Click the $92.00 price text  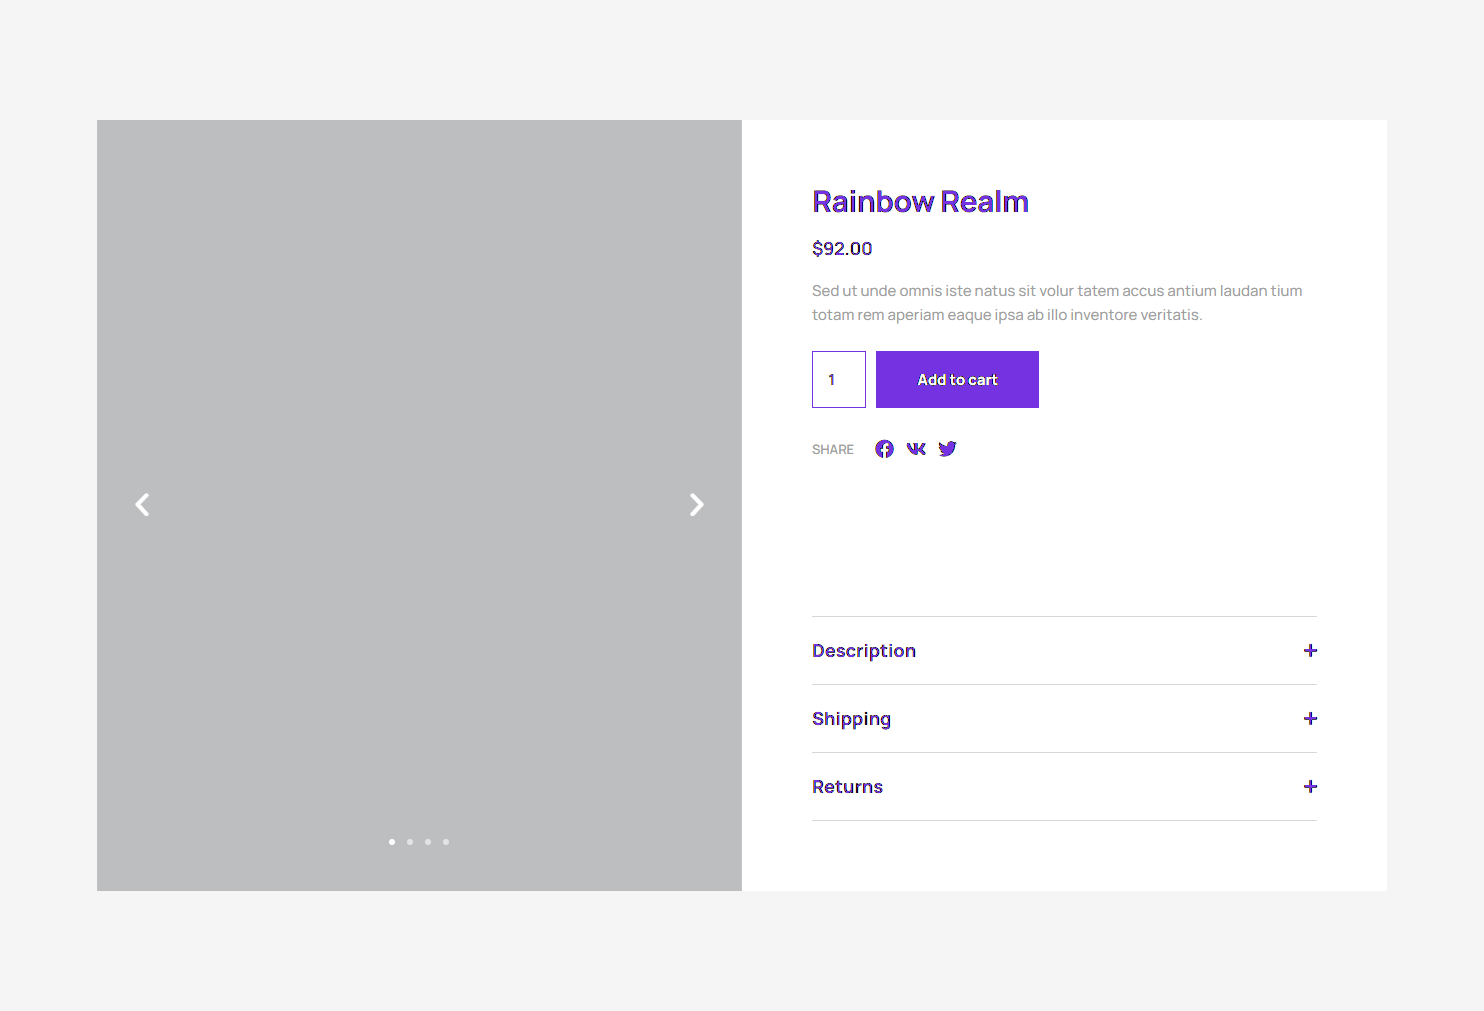point(842,249)
